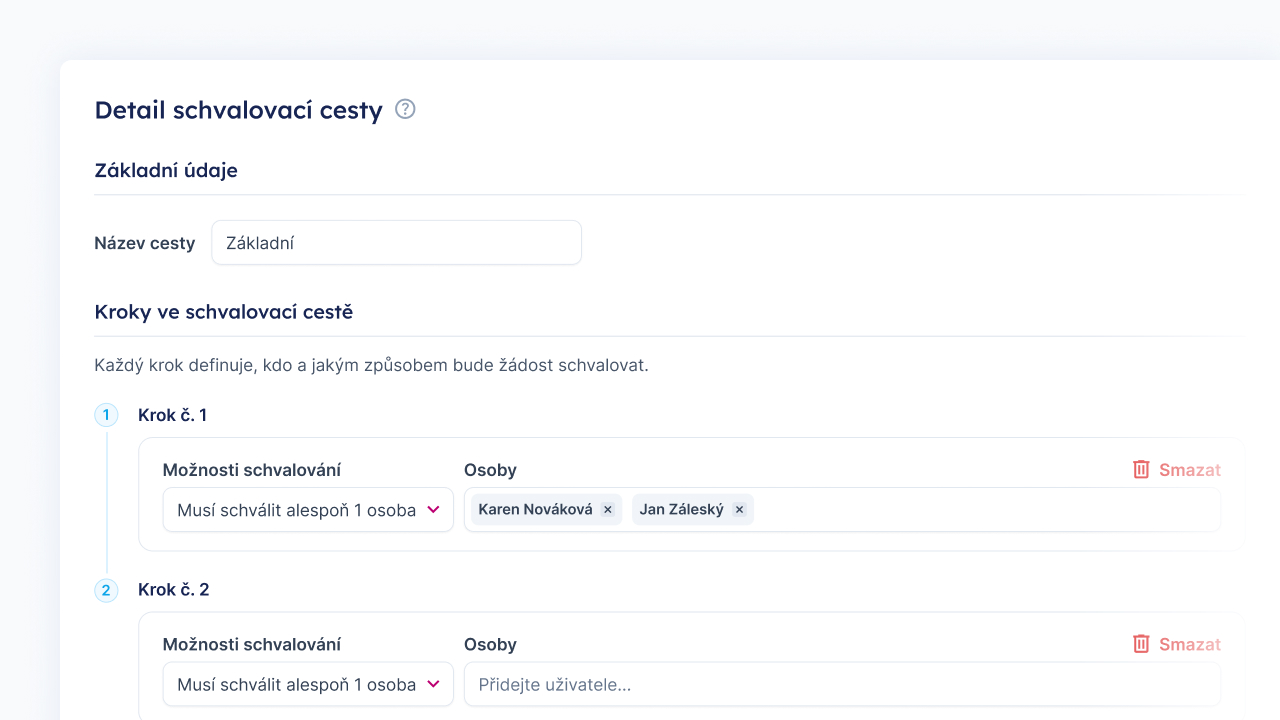Click the Název cesty input showing Základní
The width and height of the screenshot is (1280, 720).
pyautogui.click(x=396, y=242)
